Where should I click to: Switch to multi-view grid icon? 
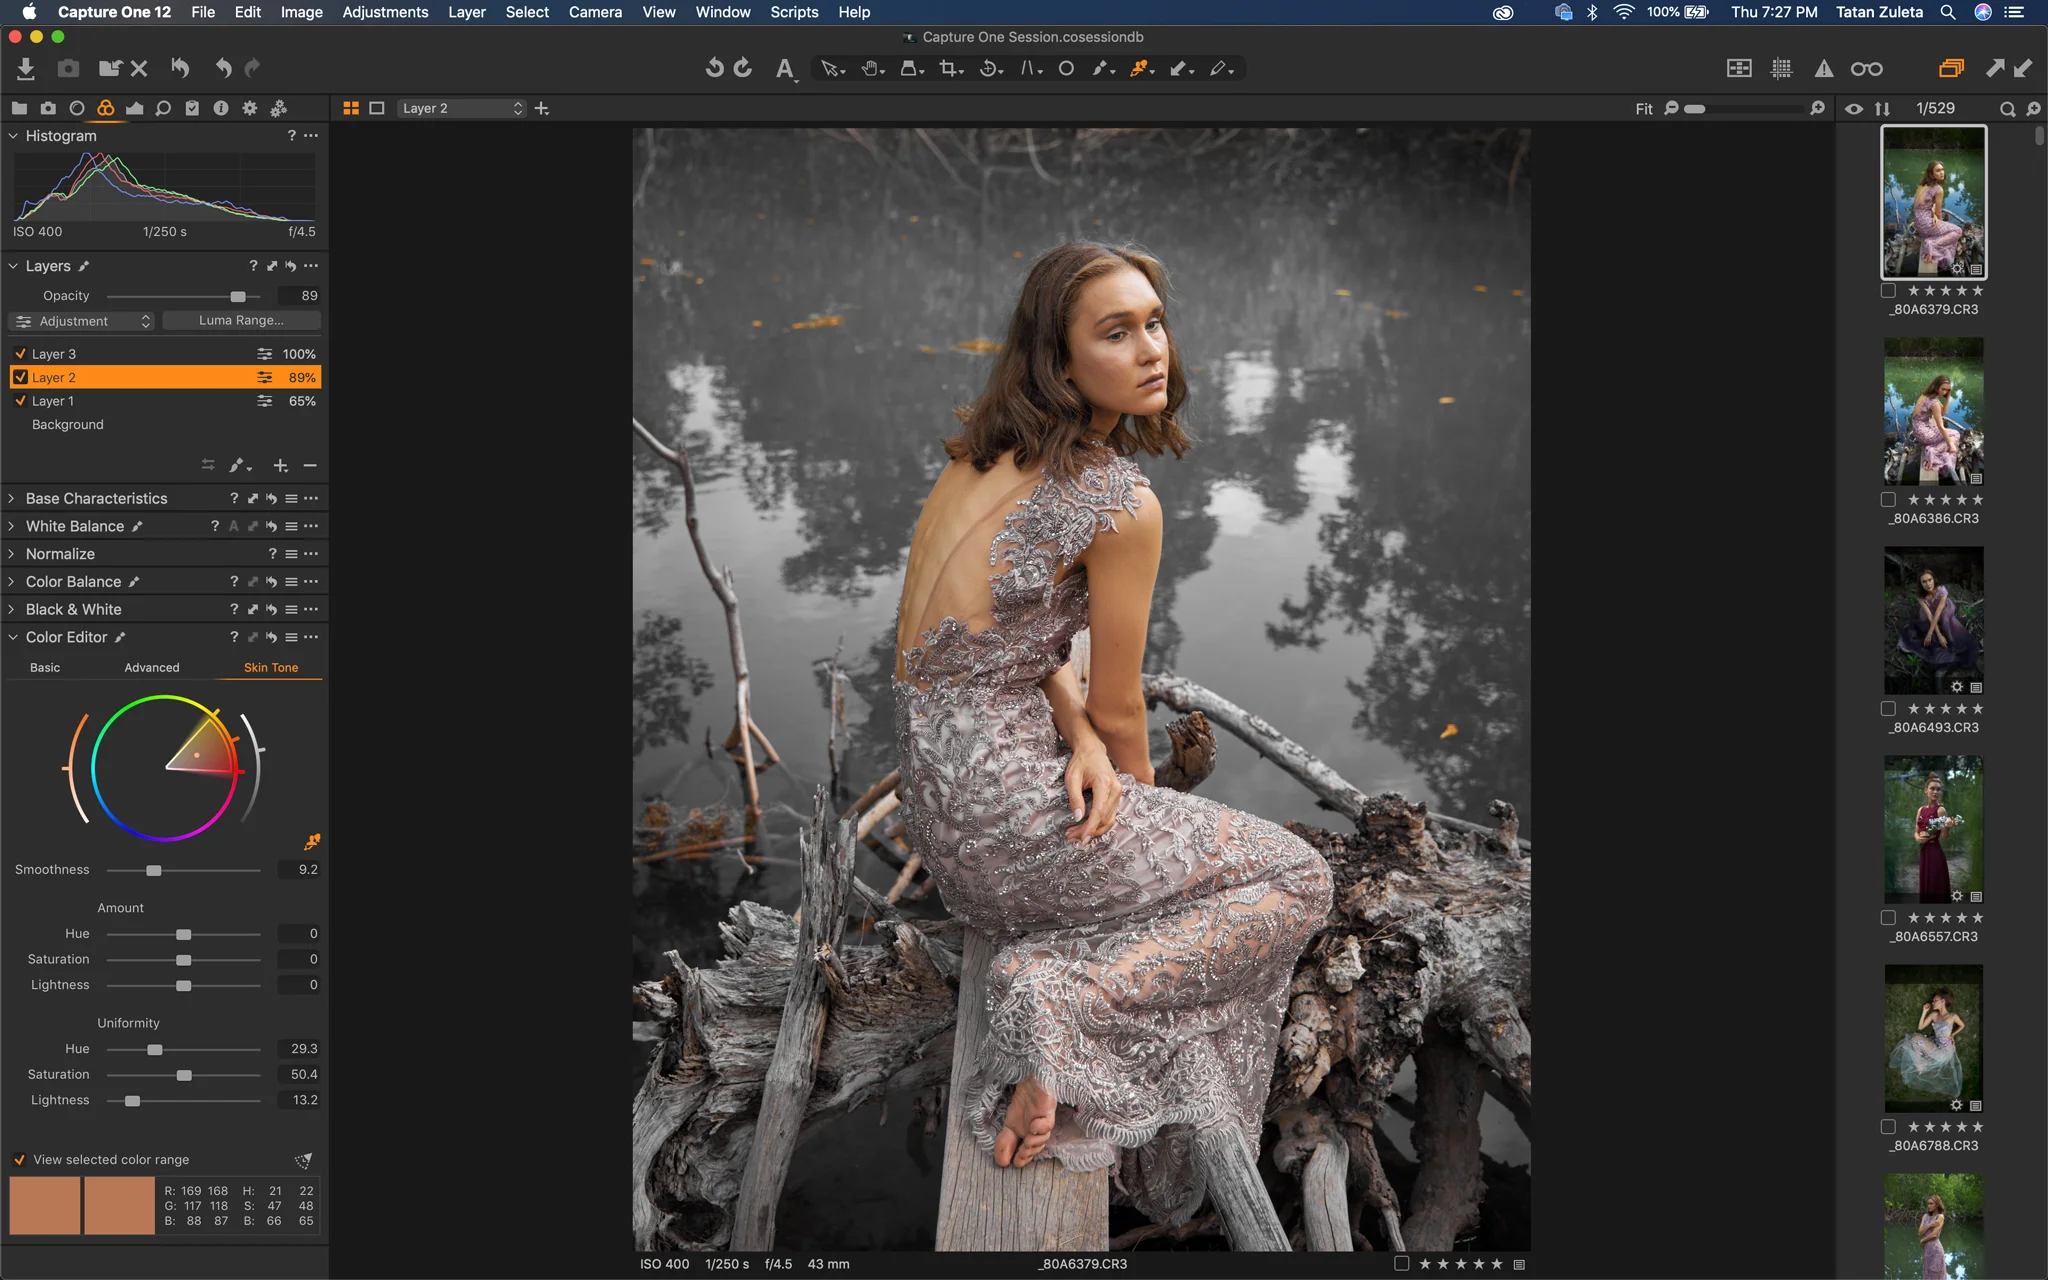tap(351, 108)
